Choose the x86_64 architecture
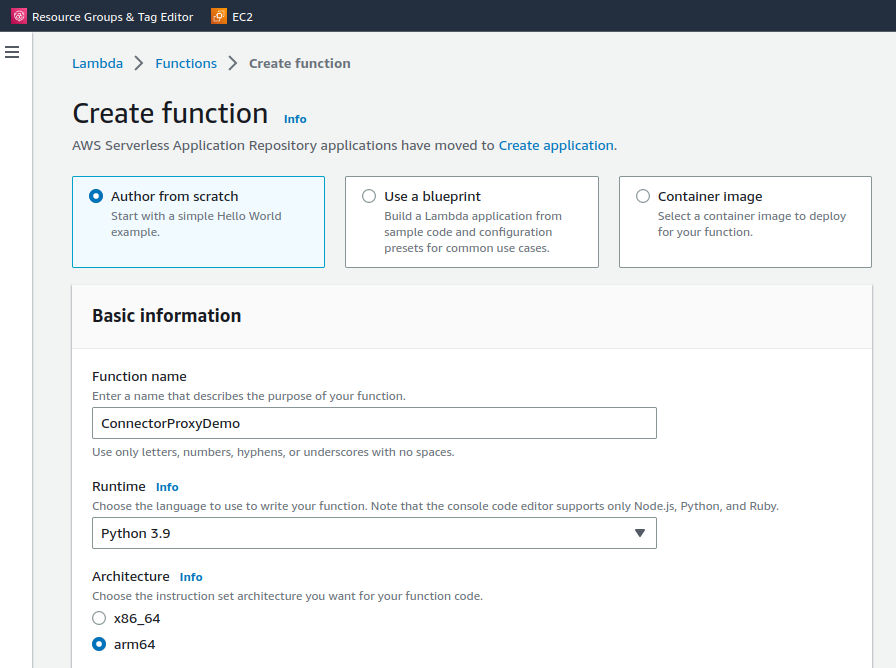 pyautogui.click(x=99, y=618)
